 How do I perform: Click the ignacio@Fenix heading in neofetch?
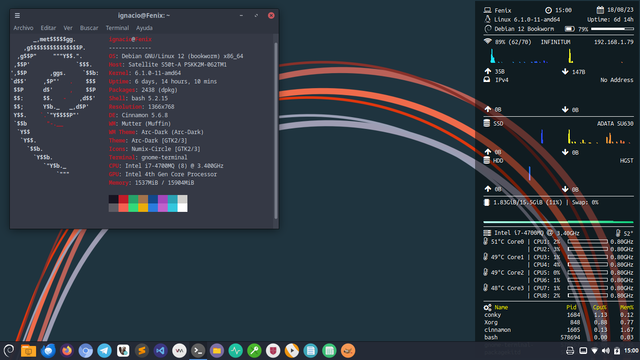pyautogui.click(x=130, y=39)
